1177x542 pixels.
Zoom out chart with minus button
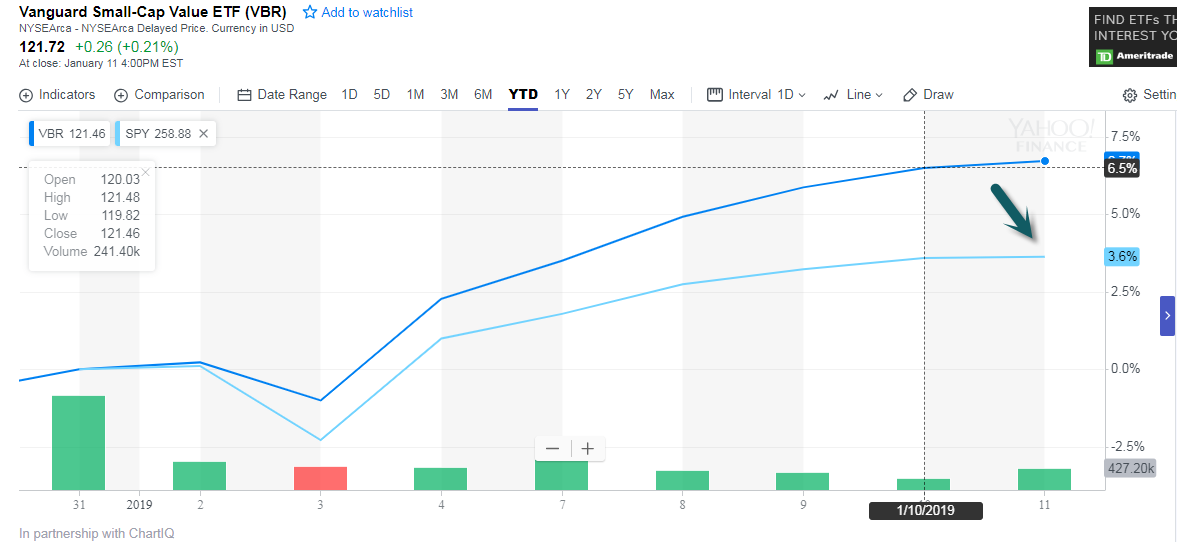(552, 449)
